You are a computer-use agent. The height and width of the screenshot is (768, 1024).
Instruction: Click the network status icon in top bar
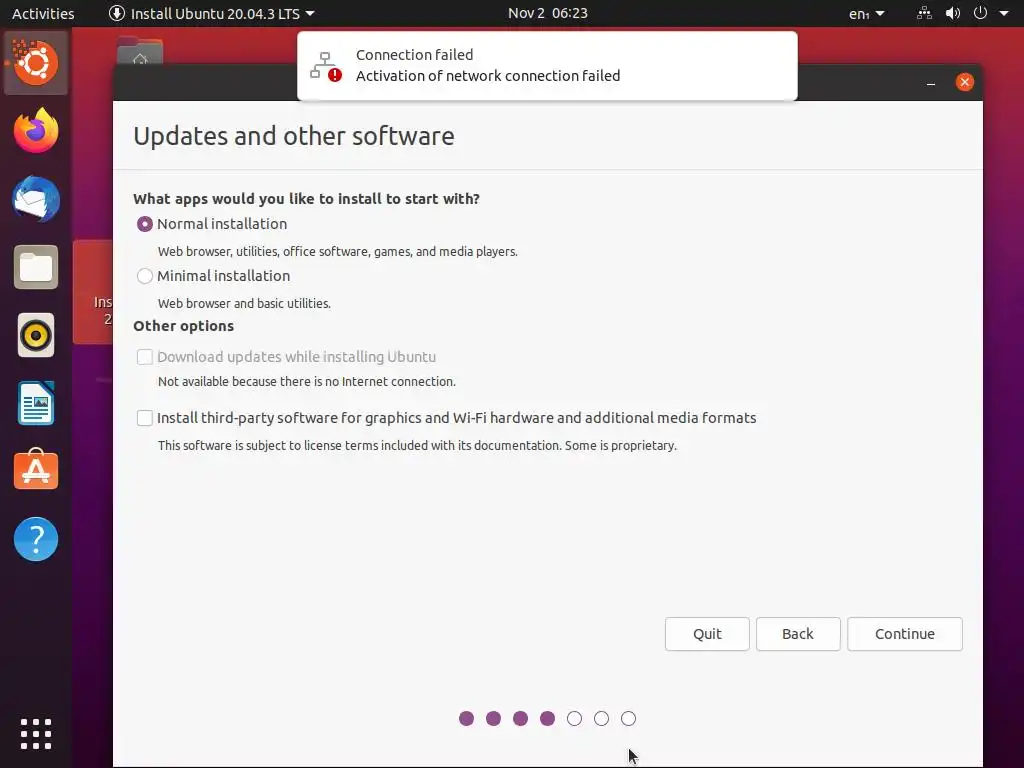(x=924, y=13)
